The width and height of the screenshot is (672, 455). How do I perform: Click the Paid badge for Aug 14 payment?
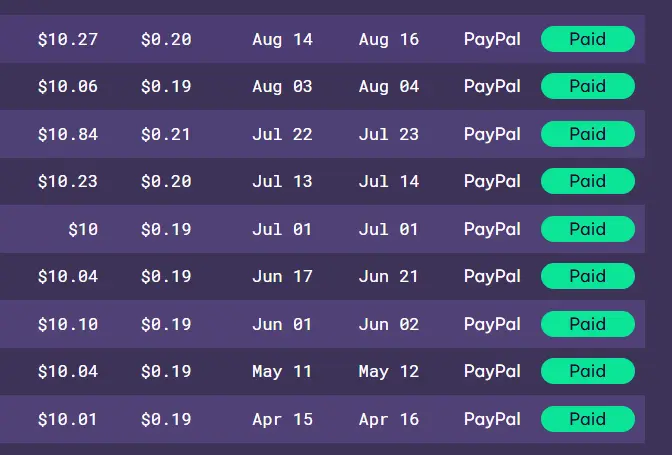pyautogui.click(x=588, y=39)
